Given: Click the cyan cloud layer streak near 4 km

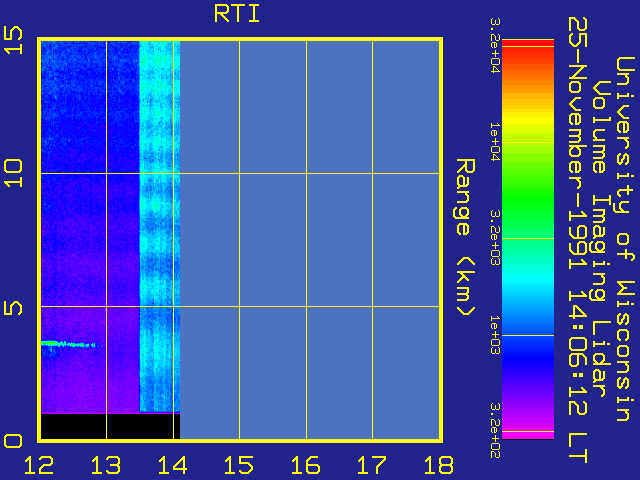Looking at the screenshot, I should coord(69,344).
